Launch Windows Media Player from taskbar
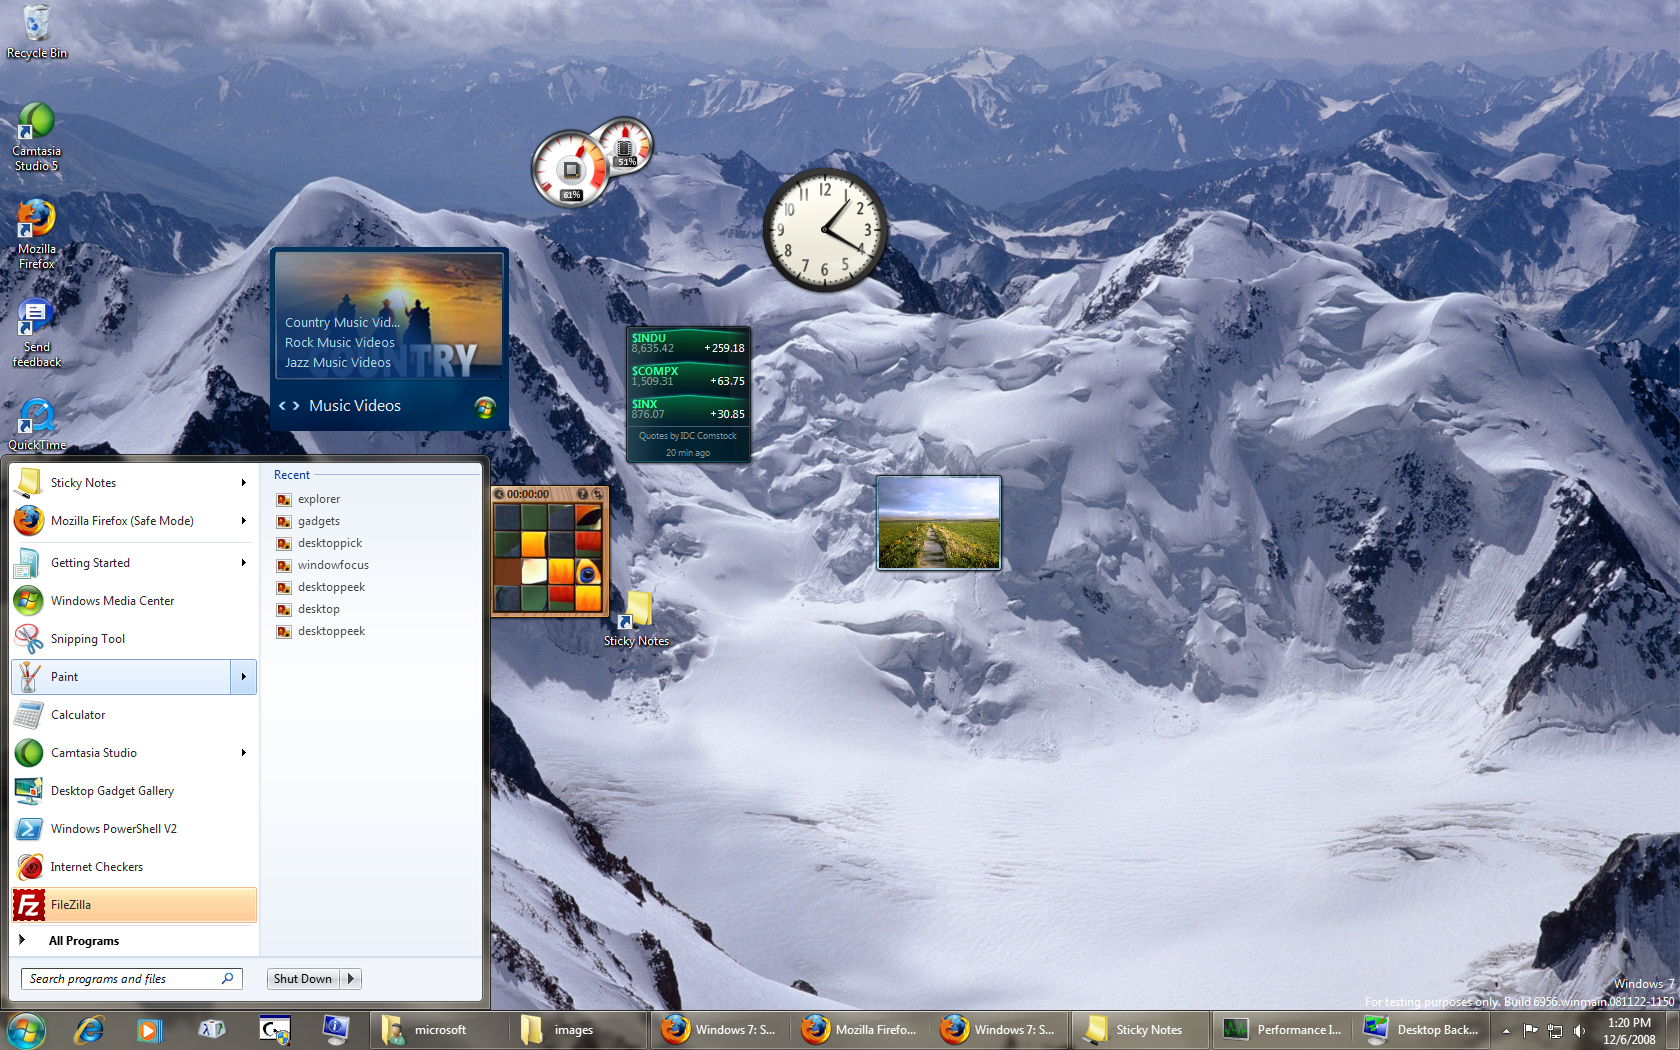1680x1050 pixels. [150, 1029]
